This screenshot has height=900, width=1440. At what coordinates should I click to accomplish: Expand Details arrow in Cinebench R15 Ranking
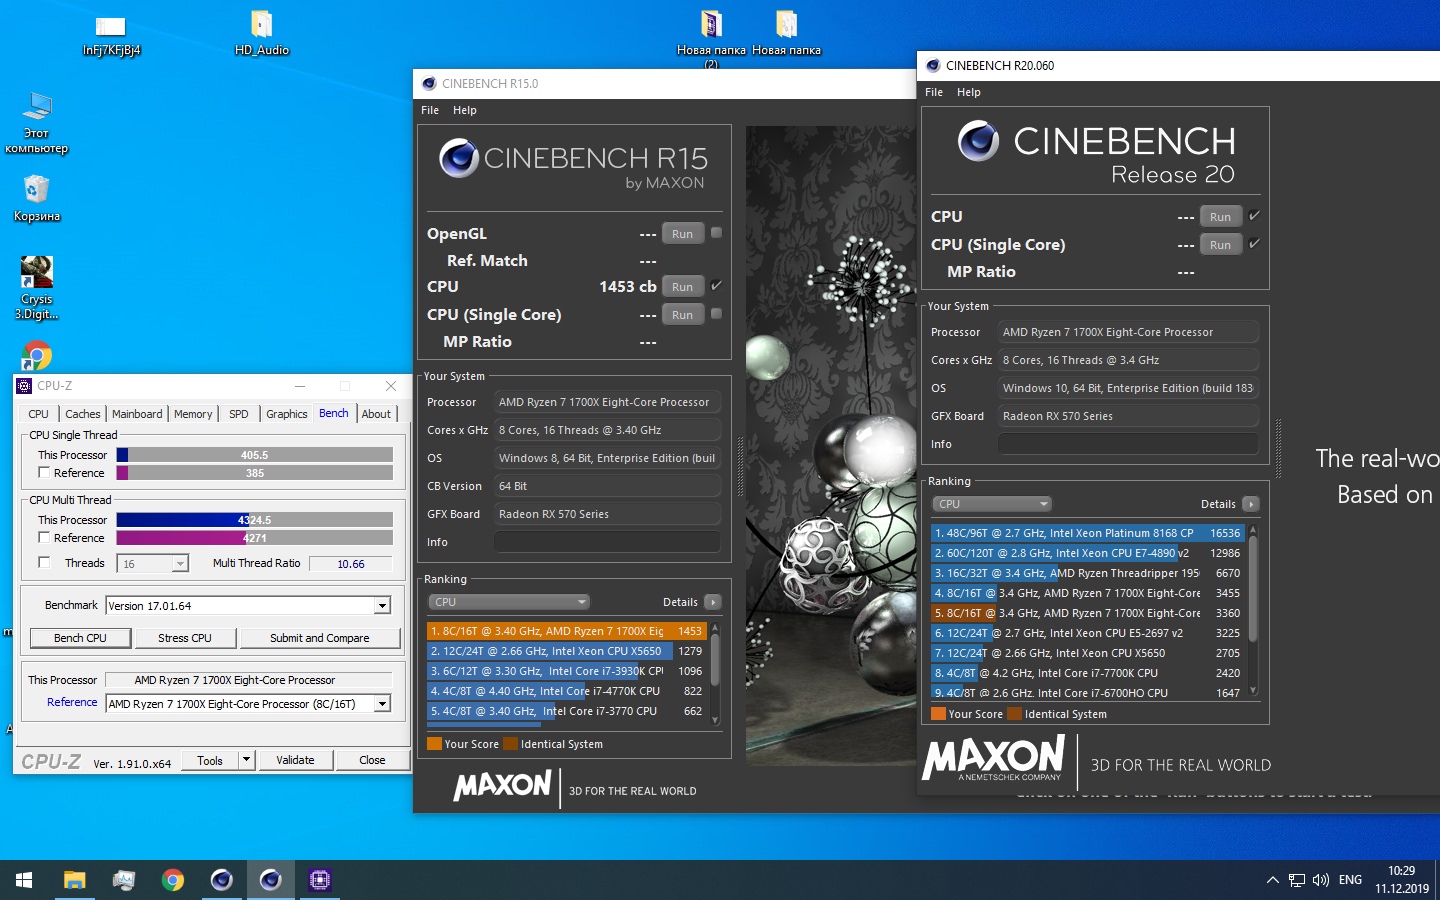pos(713,602)
